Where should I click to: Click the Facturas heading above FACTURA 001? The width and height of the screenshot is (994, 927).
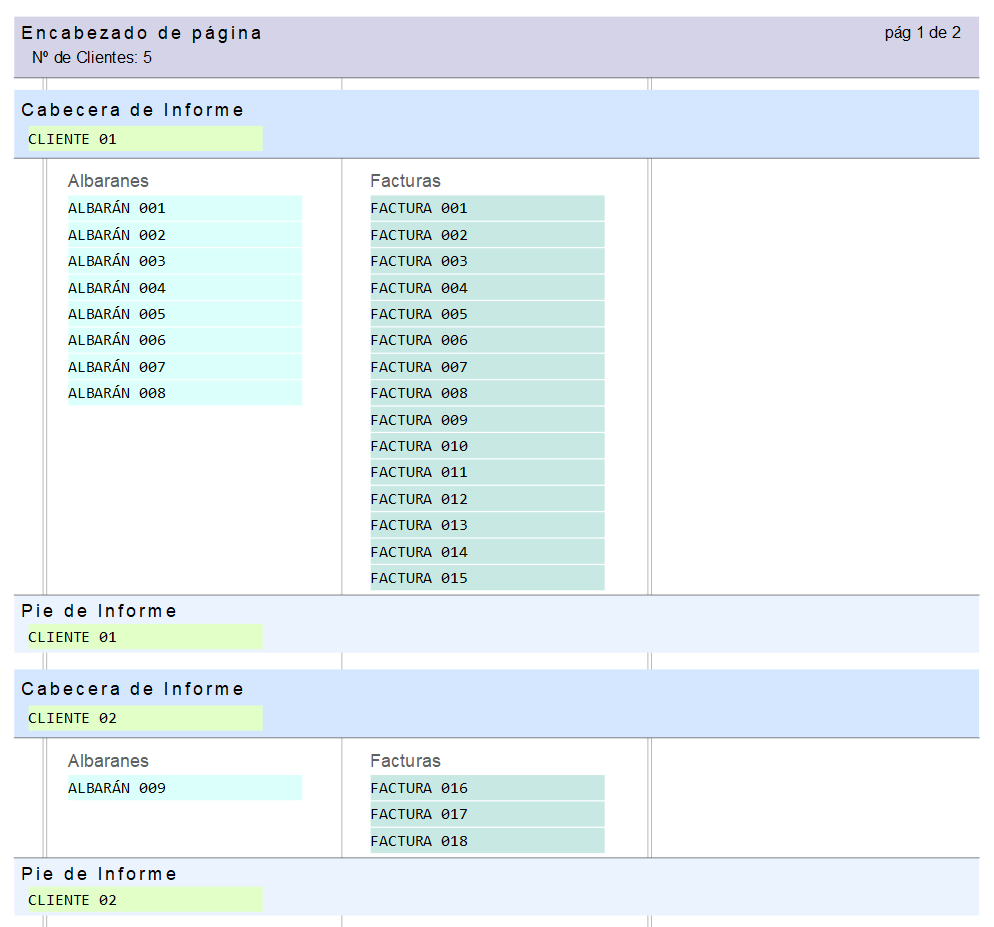coord(405,181)
